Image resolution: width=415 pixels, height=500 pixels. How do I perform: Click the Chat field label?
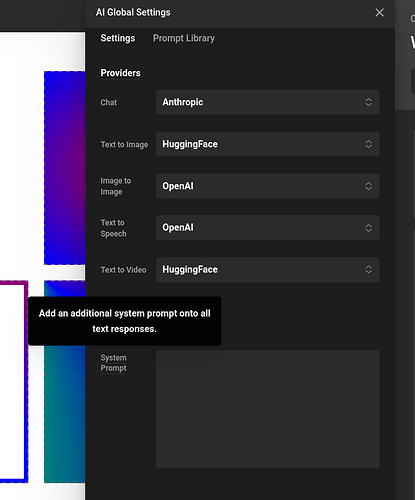[x=109, y=102]
